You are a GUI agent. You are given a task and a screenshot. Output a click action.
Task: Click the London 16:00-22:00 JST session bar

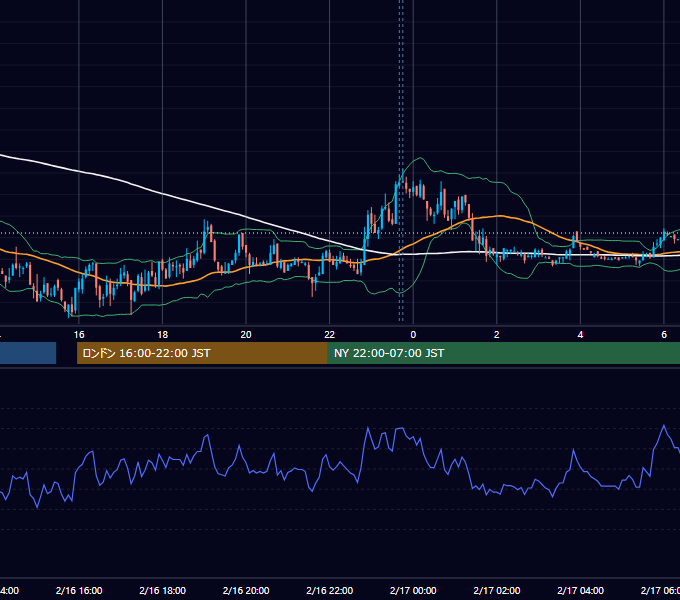(202, 353)
